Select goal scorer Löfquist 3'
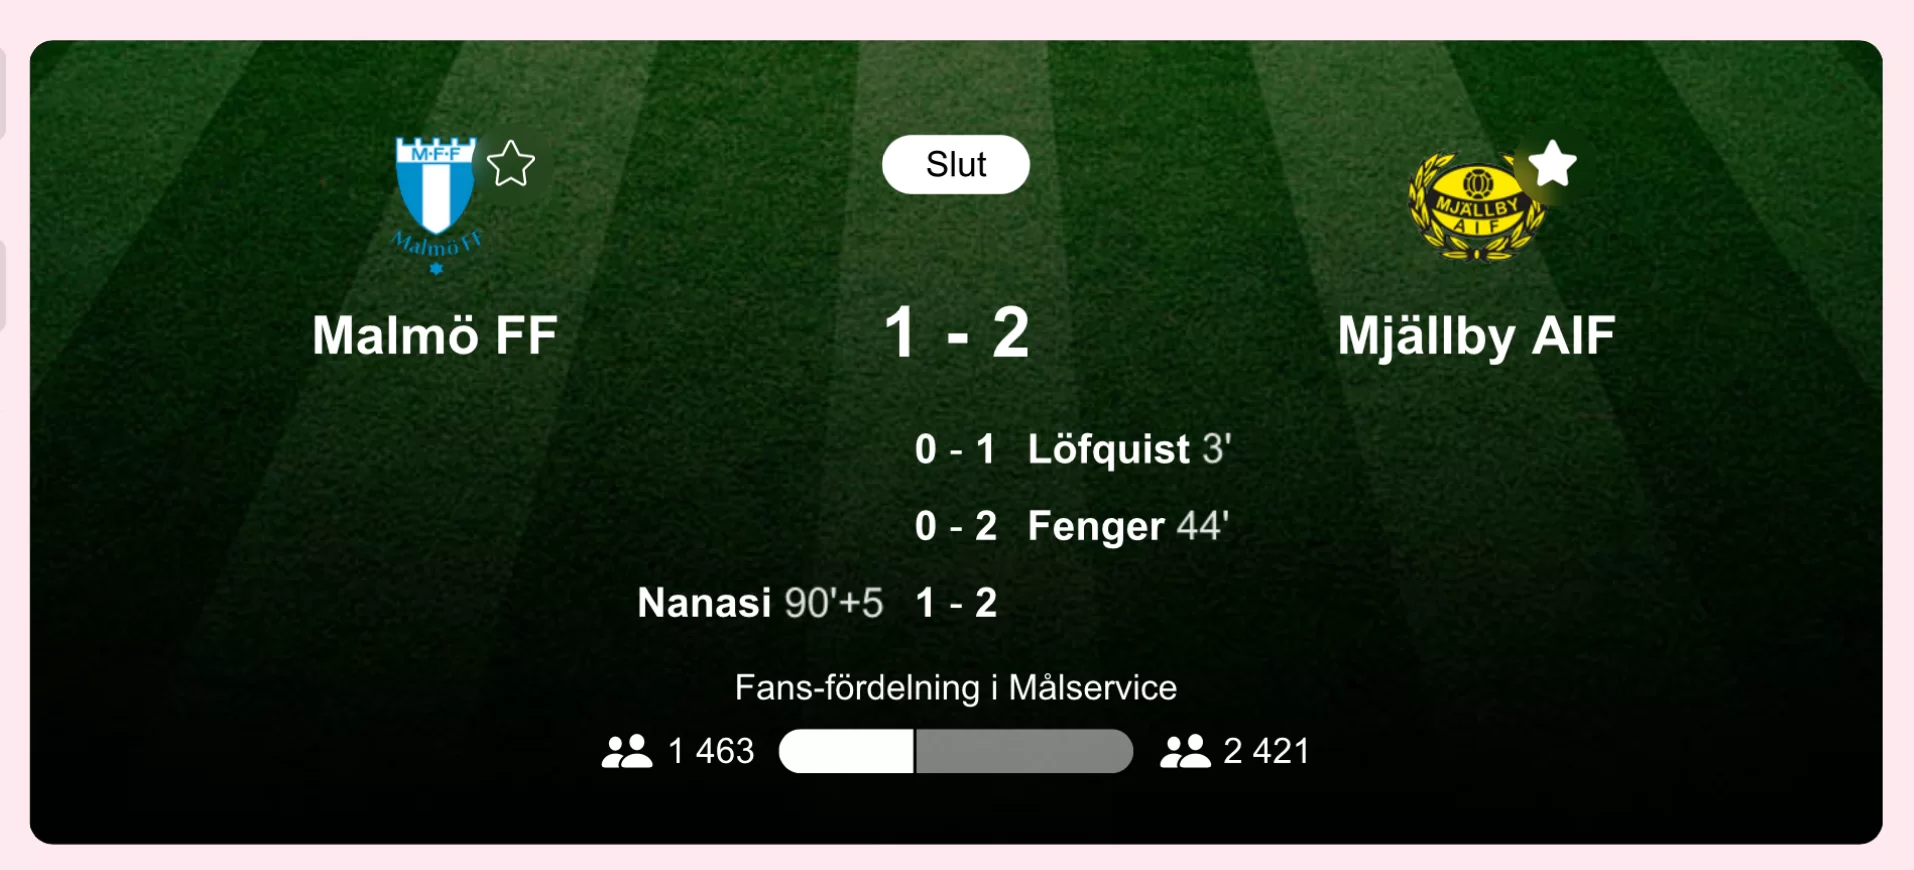The width and height of the screenshot is (1914, 870). pyautogui.click(x=1128, y=449)
